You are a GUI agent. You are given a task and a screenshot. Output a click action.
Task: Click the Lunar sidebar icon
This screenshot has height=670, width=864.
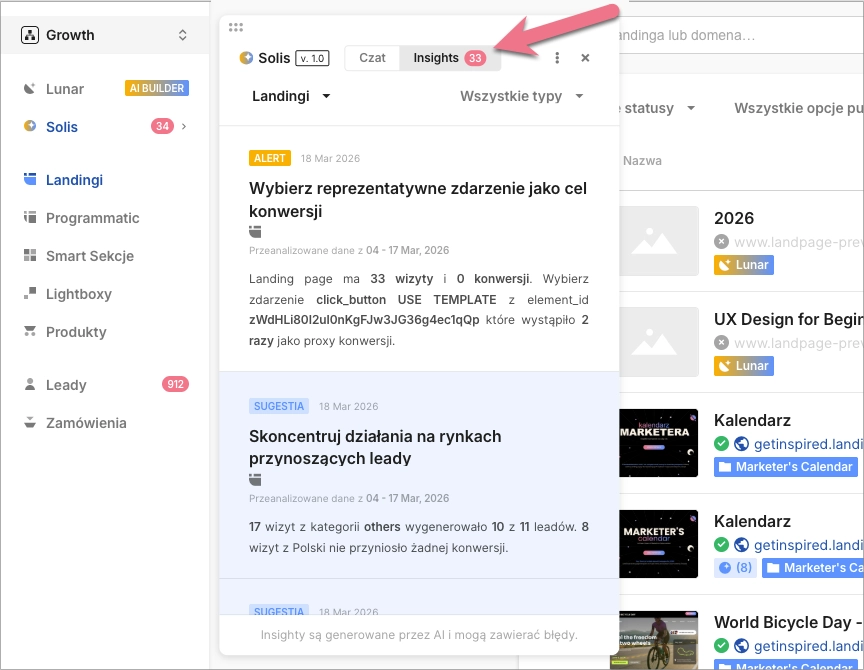(x=30, y=89)
